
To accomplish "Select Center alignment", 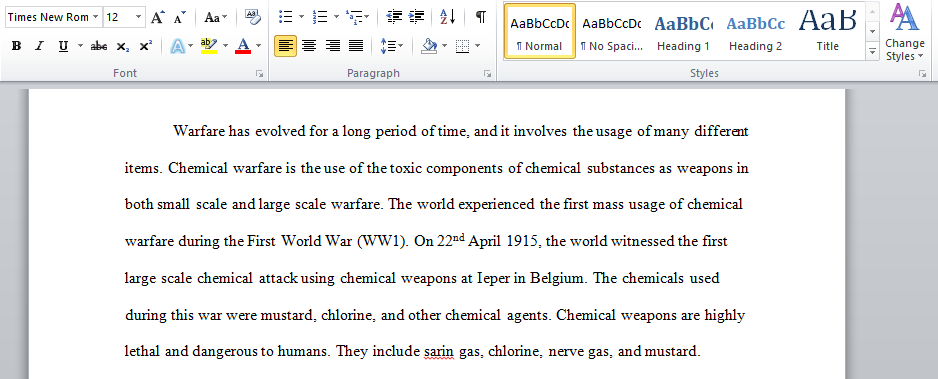I will click(309, 46).
